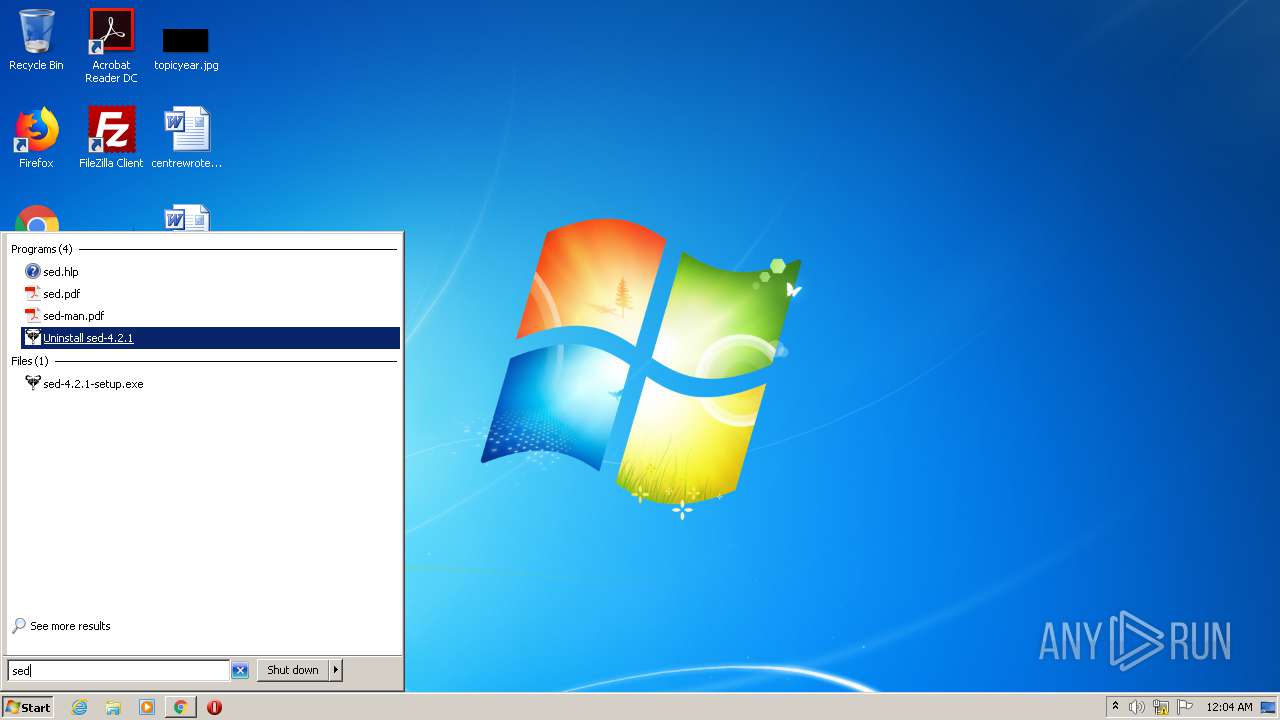Open Windows Media Player taskbar icon
This screenshot has width=1280, height=720.
147,707
